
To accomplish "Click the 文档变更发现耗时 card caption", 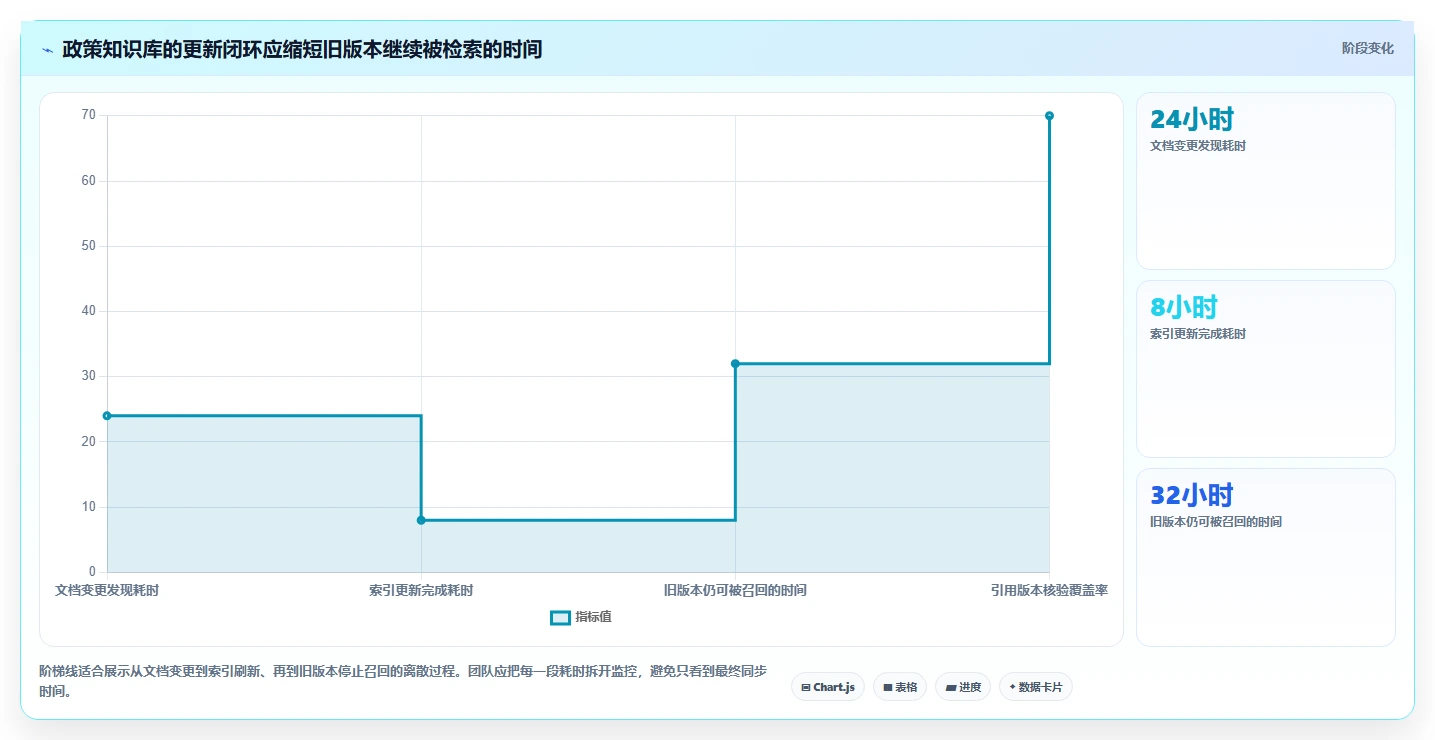I will pyautogui.click(x=1198, y=146).
